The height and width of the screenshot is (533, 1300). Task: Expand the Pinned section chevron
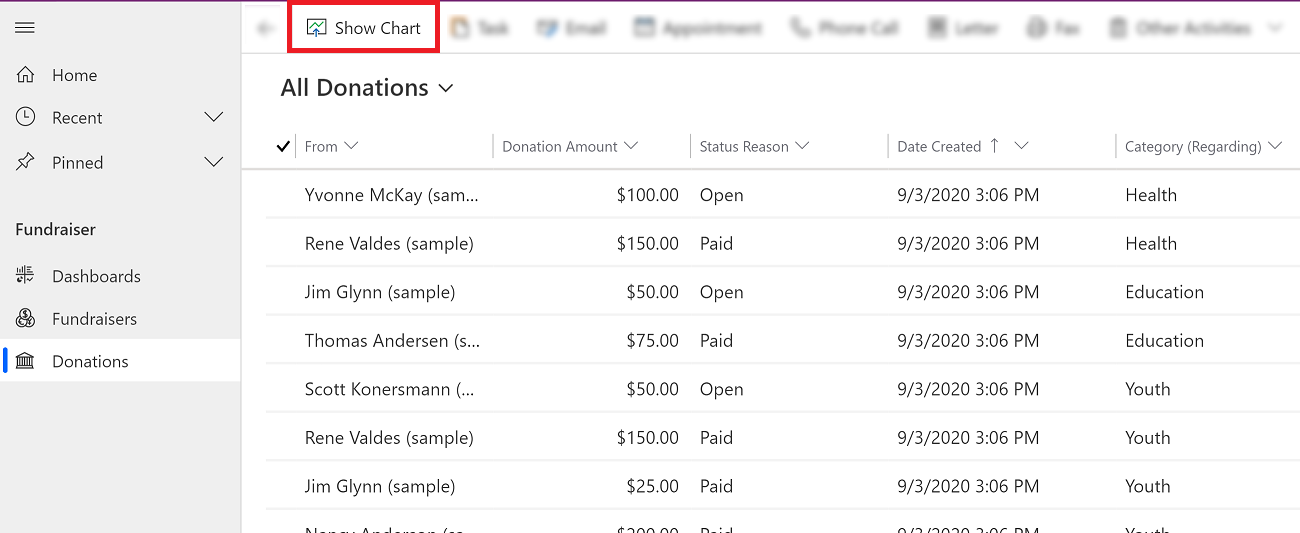click(214, 162)
